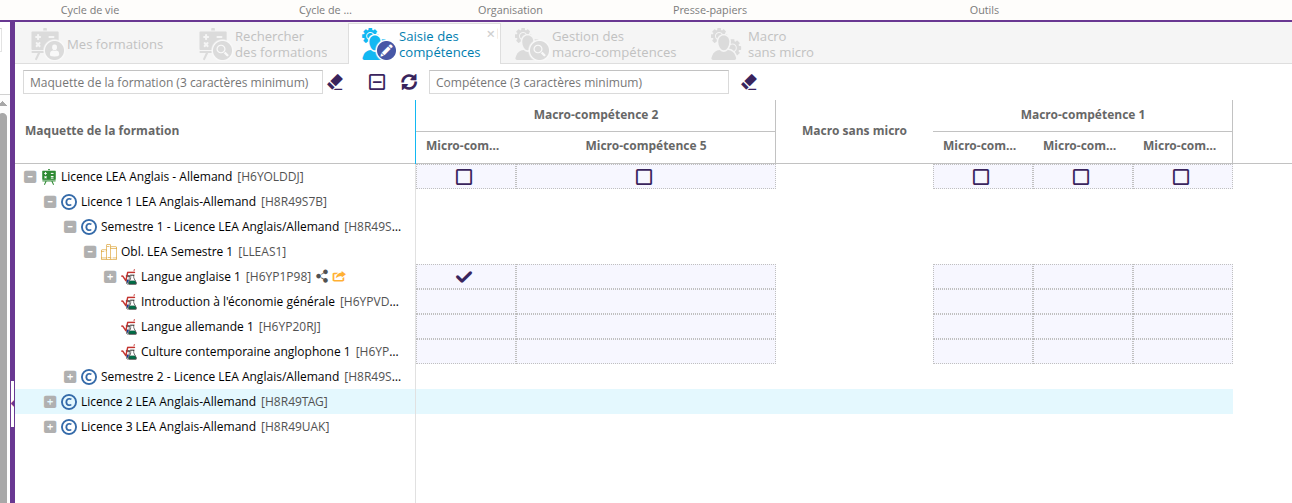Screen dimensions: 1292x503
Task: Click the Obl. LEA Semestre 1 list icon
Action: (109, 252)
